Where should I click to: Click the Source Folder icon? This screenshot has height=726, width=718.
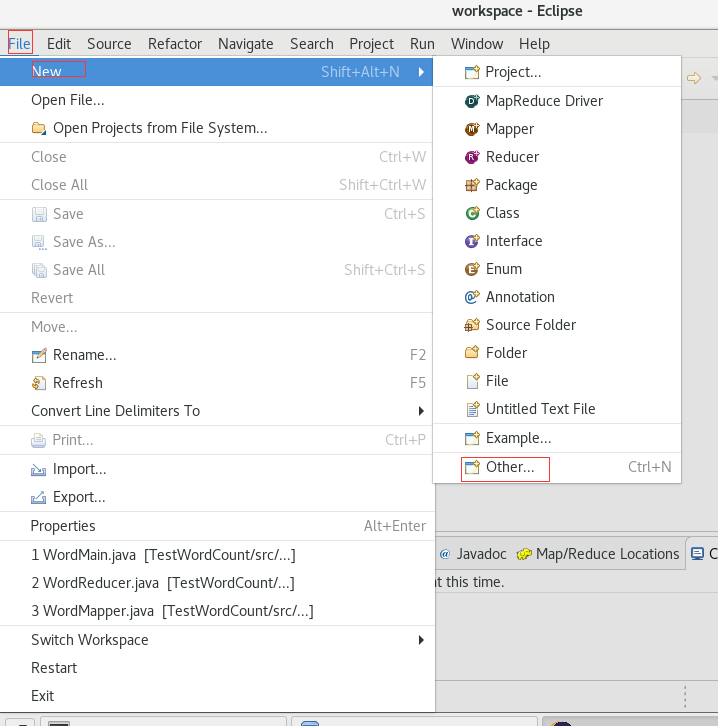pos(472,325)
